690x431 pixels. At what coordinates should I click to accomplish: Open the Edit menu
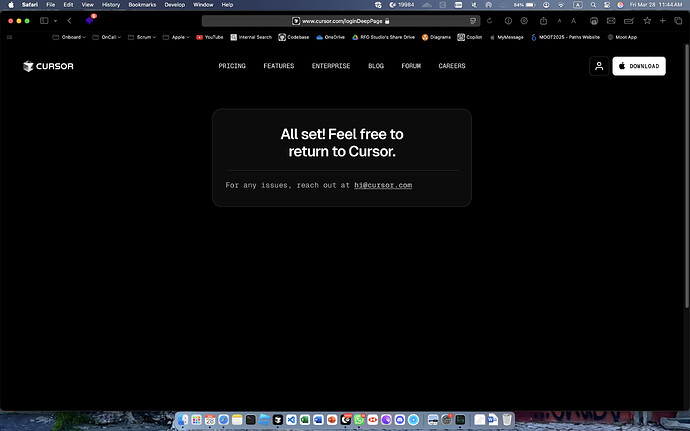click(x=68, y=5)
